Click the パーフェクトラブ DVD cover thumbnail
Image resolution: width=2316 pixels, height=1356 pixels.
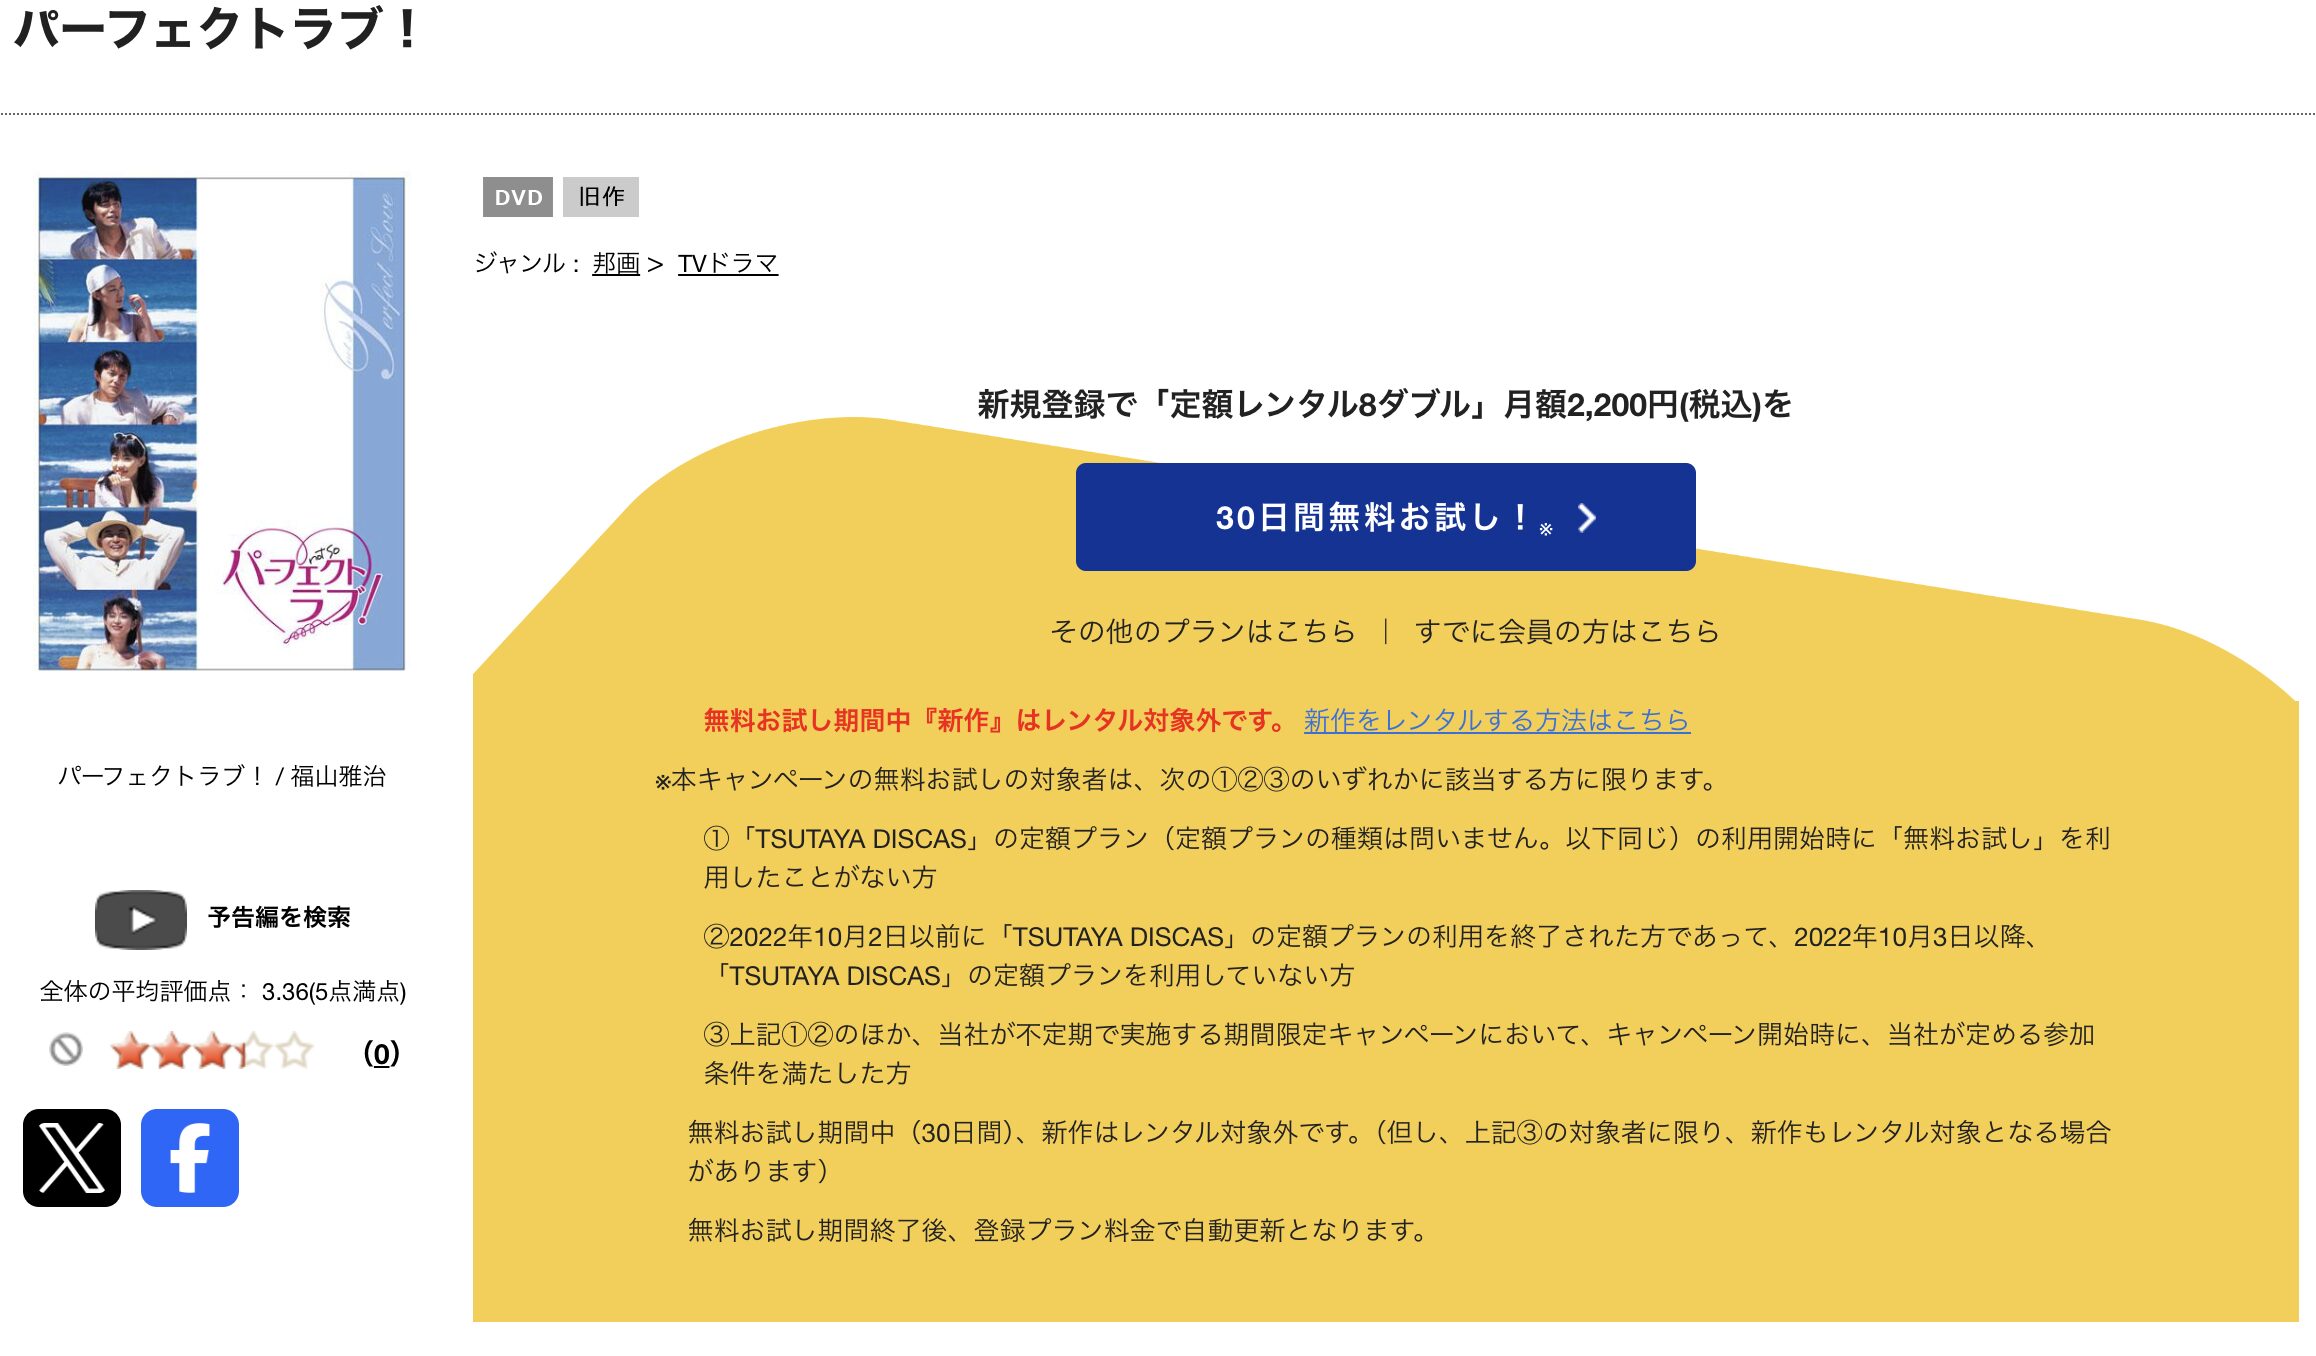tap(222, 424)
